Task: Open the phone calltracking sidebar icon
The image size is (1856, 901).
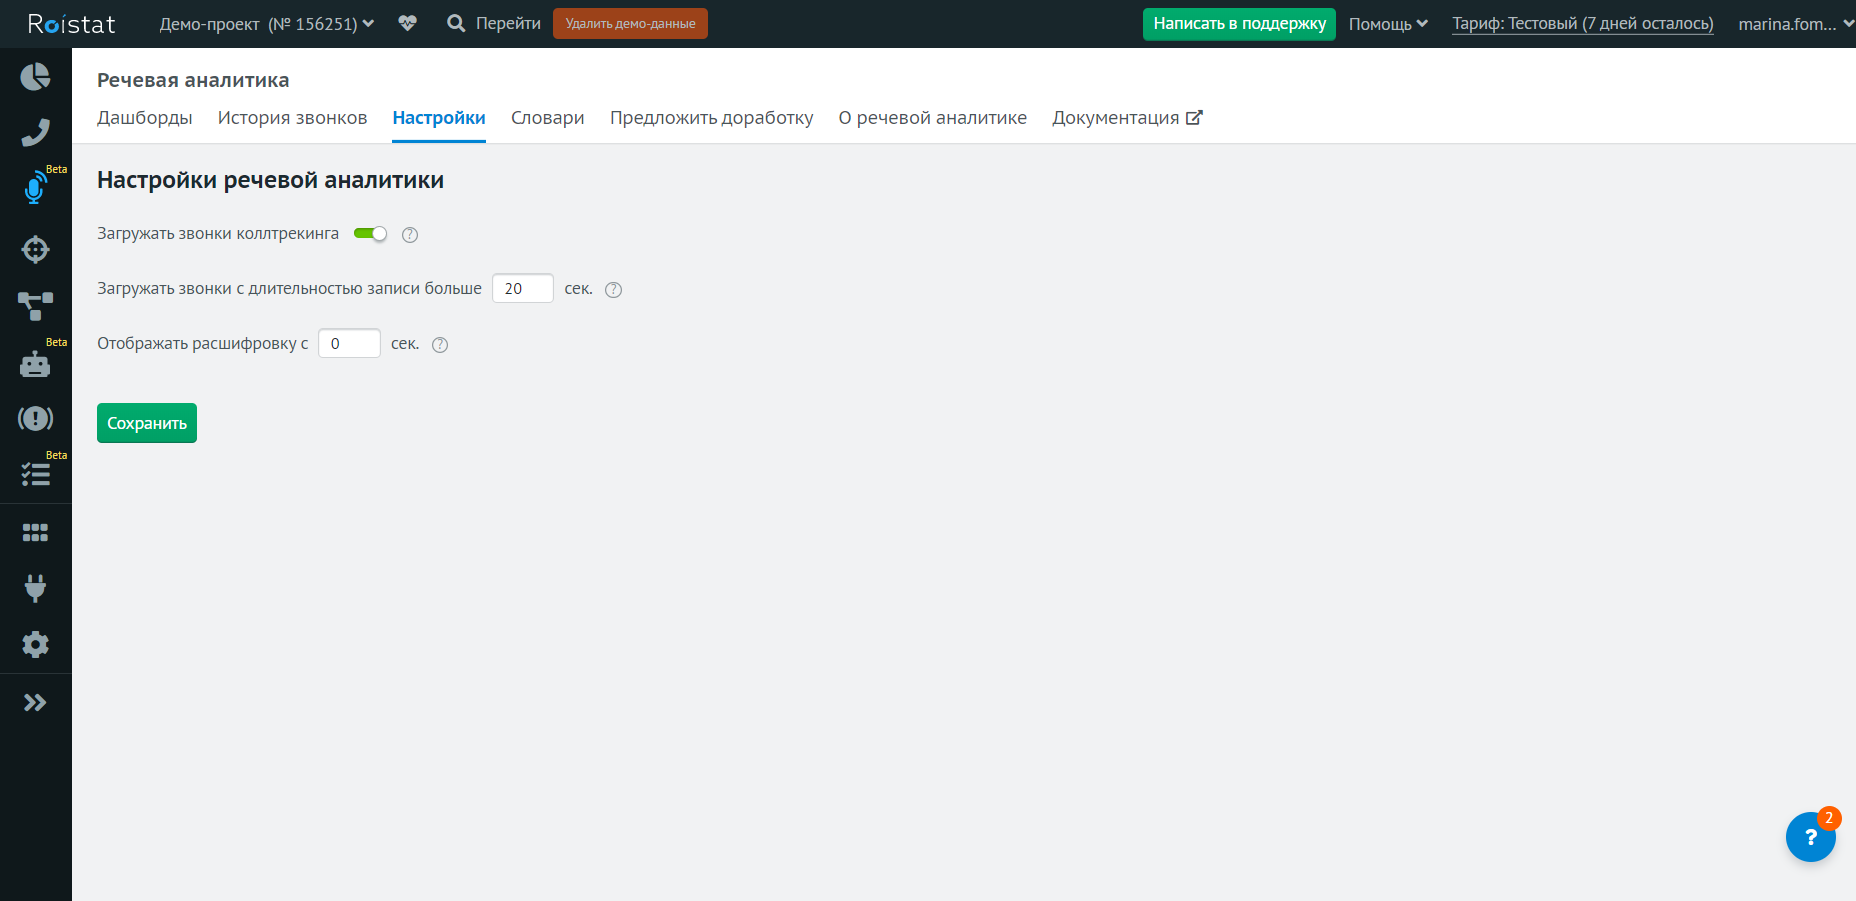Action: pyautogui.click(x=35, y=133)
